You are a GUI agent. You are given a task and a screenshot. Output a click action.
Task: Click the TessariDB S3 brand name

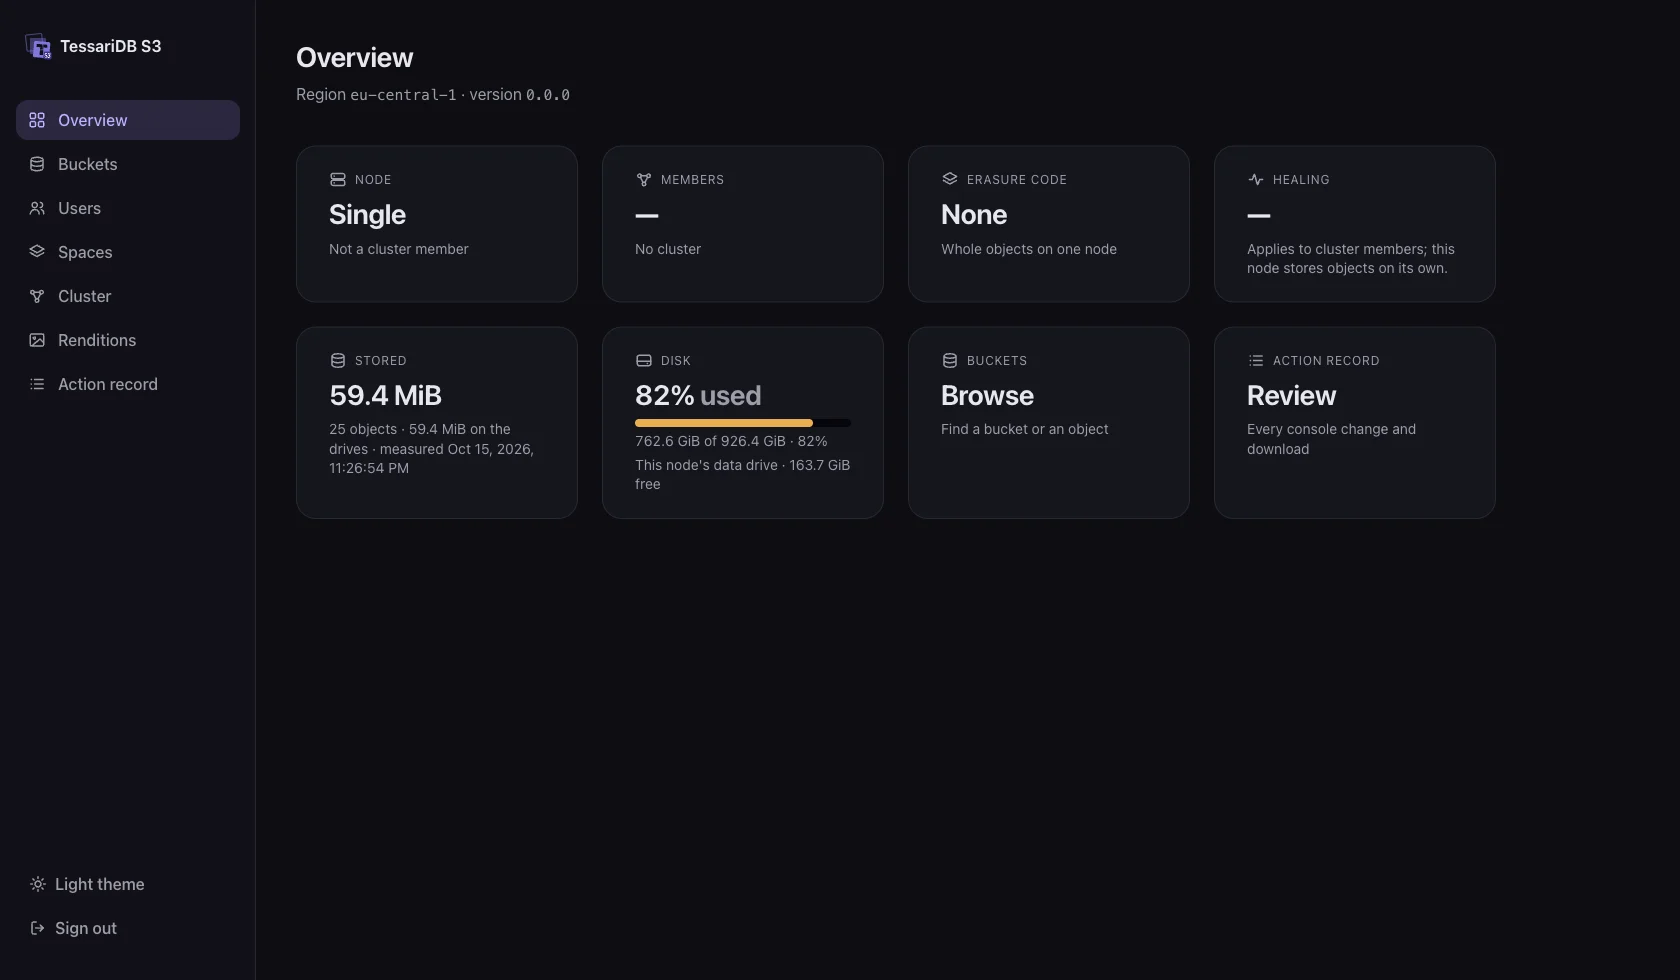tap(110, 46)
